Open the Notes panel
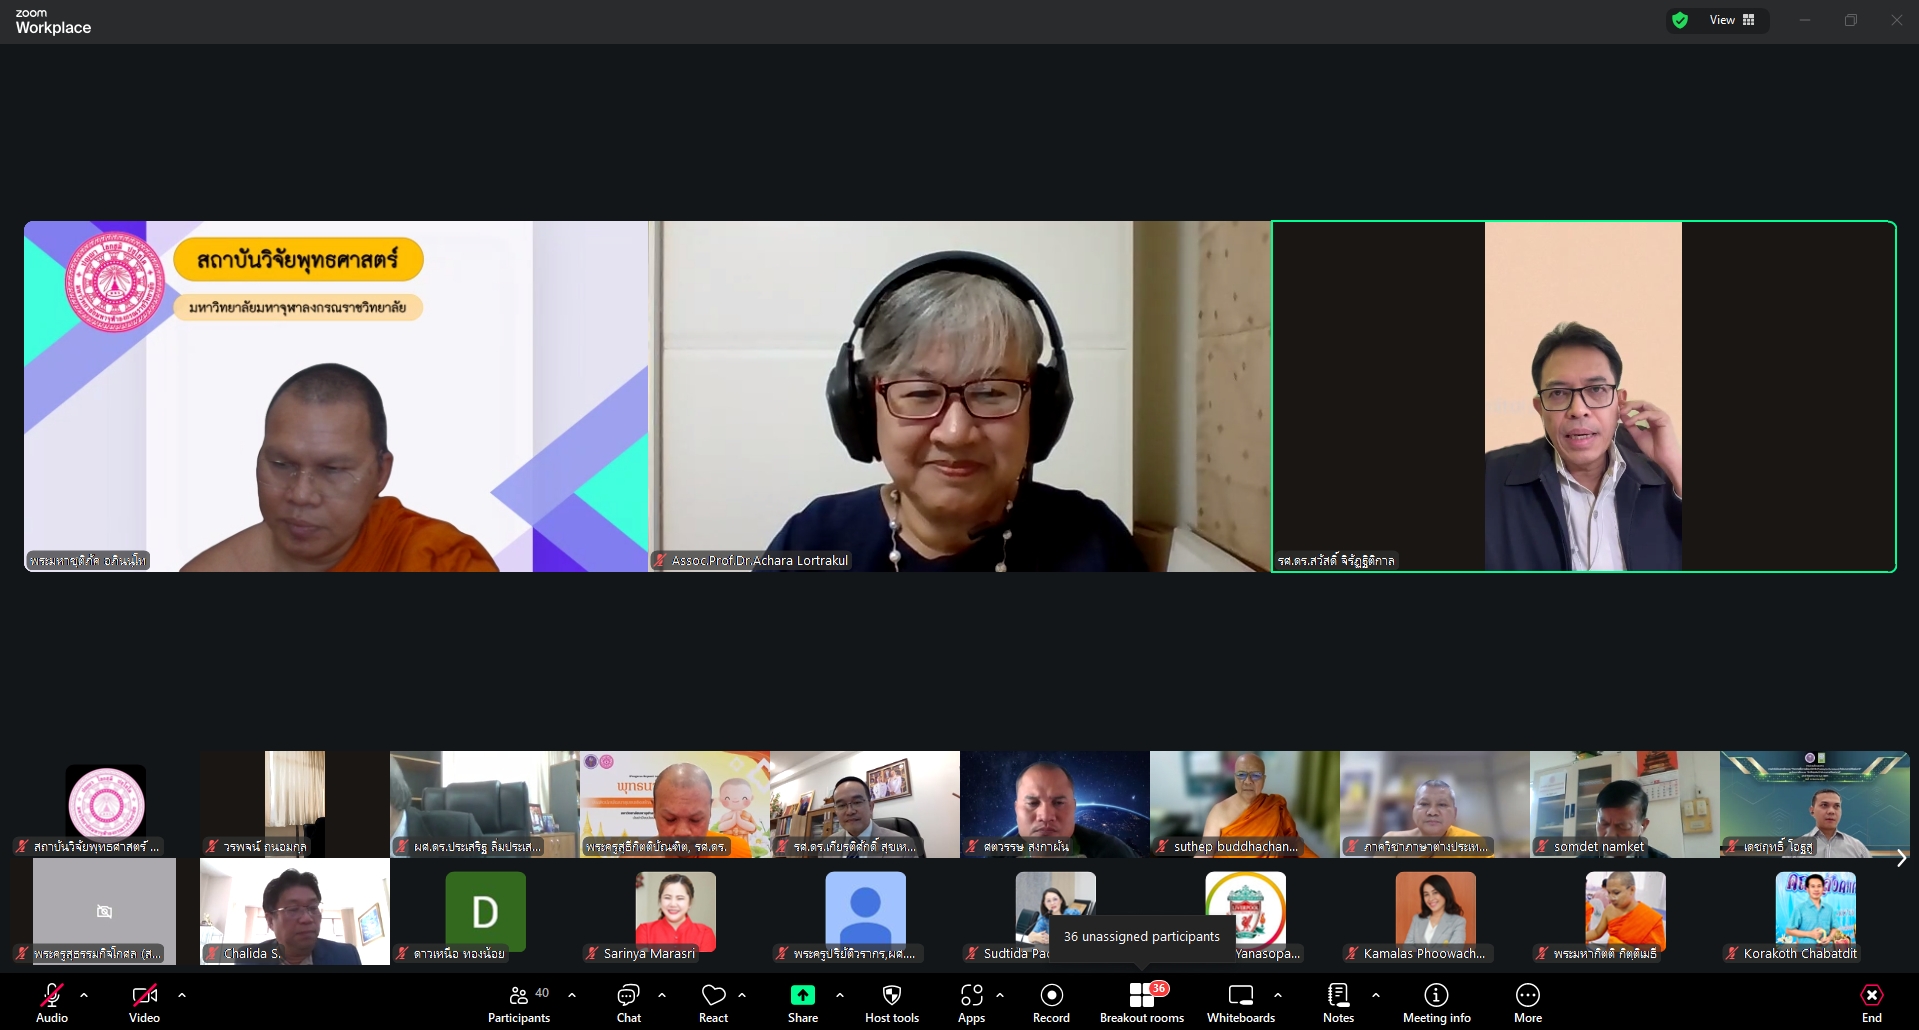The height and width of the screenshot is (1030, 1919). coord(1338,1003)
